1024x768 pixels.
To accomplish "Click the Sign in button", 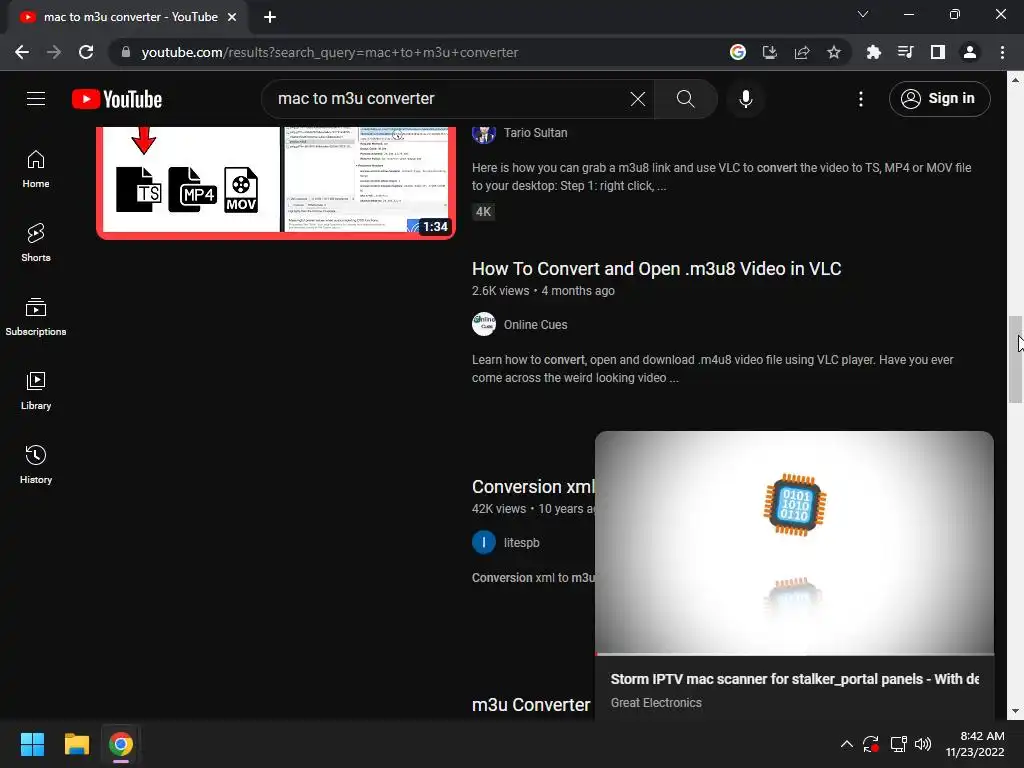I will point(939,99).
